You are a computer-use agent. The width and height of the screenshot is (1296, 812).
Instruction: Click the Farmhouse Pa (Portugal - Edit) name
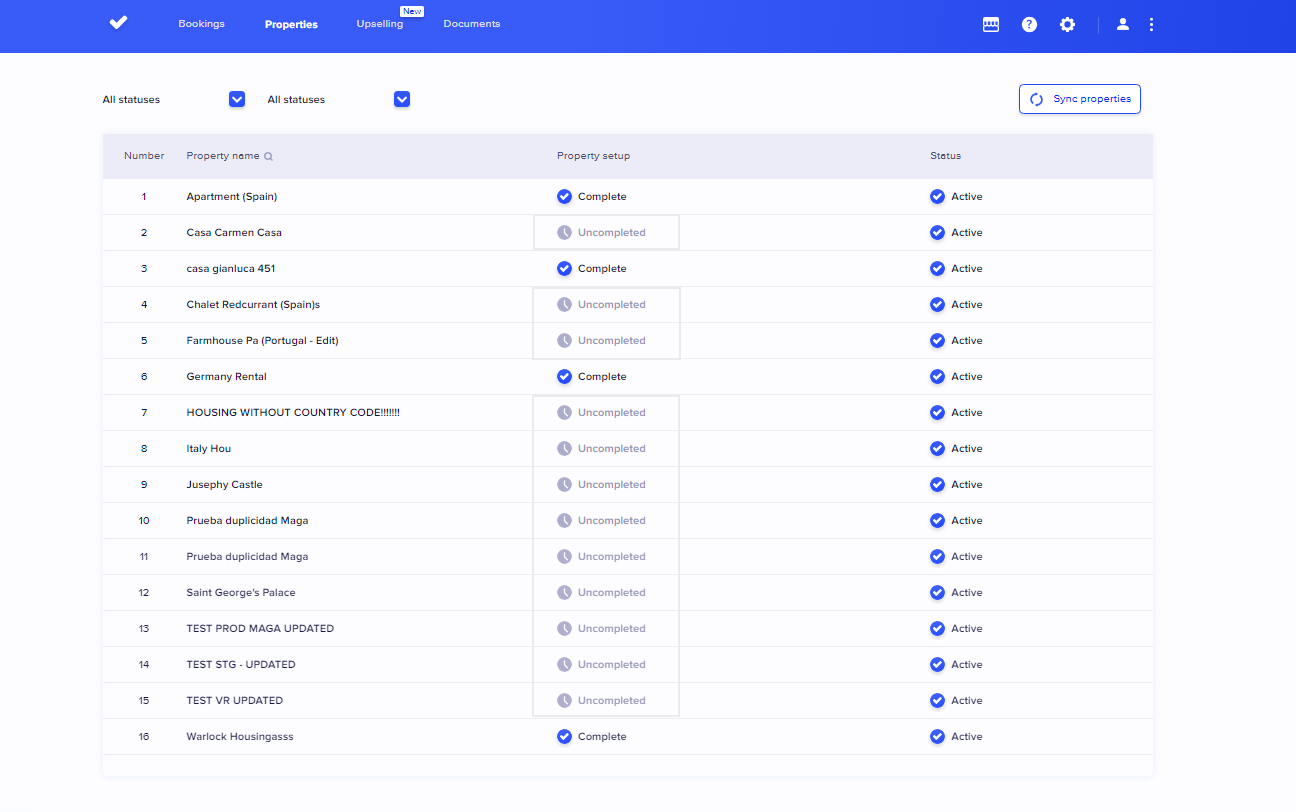click(x=262, y=341)
